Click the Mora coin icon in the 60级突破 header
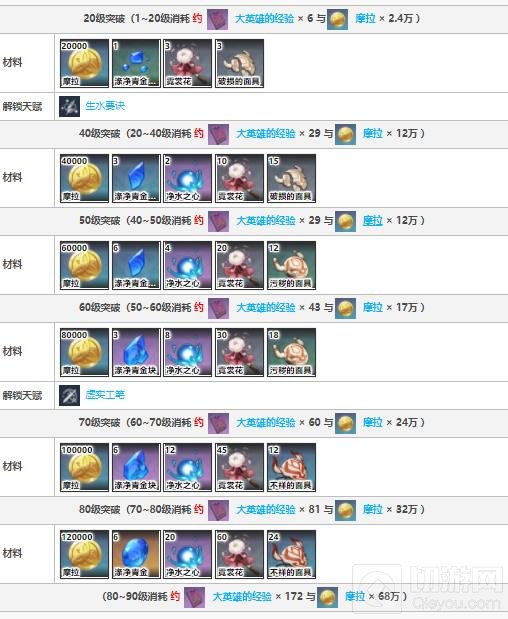The image size is (508, 619). coord(345,308)
